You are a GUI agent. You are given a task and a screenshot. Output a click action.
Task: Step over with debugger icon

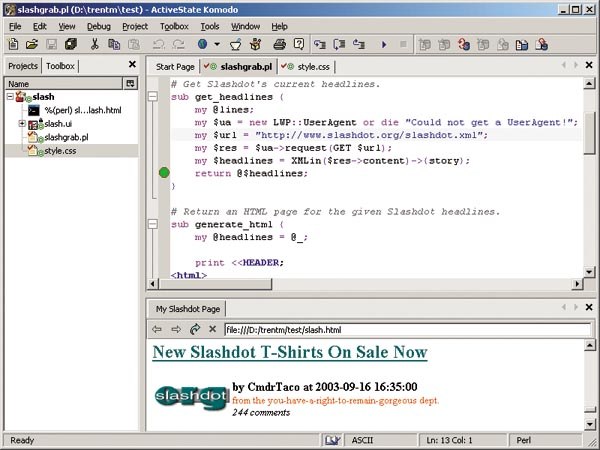[x=339, y=44]
